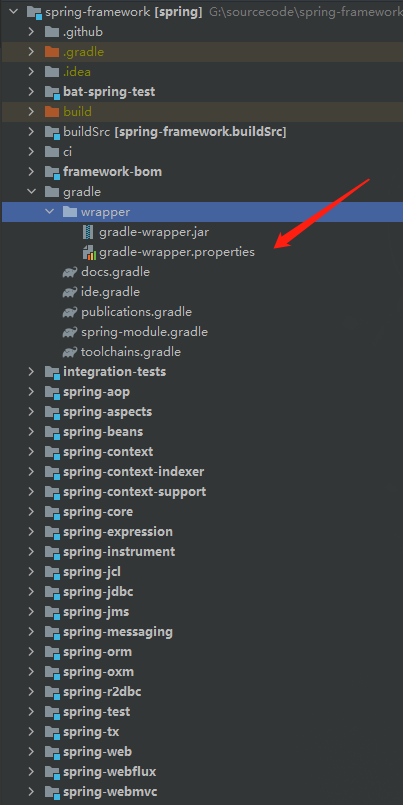The image size is (403, 805).
Task: Collapse the wrapper folder arrow
Action: [50, 212]
